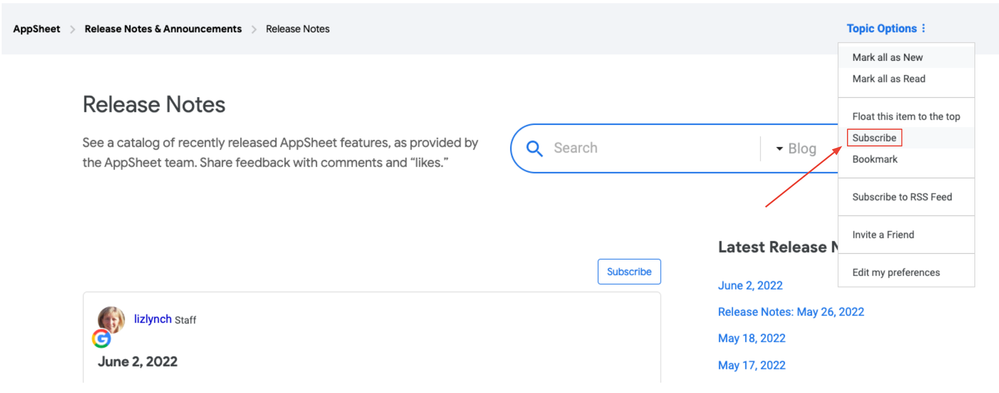
Task: Open the Topic Options menu
Action: [x=886, y=29]
